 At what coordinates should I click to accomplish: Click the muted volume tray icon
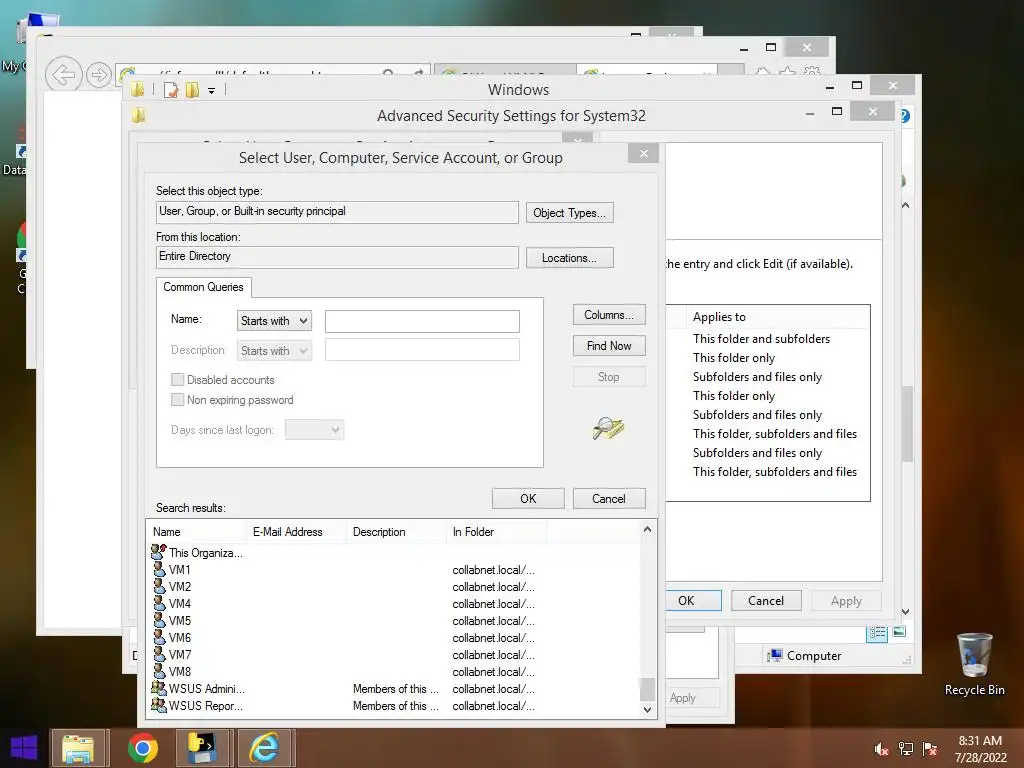[881, 749]
